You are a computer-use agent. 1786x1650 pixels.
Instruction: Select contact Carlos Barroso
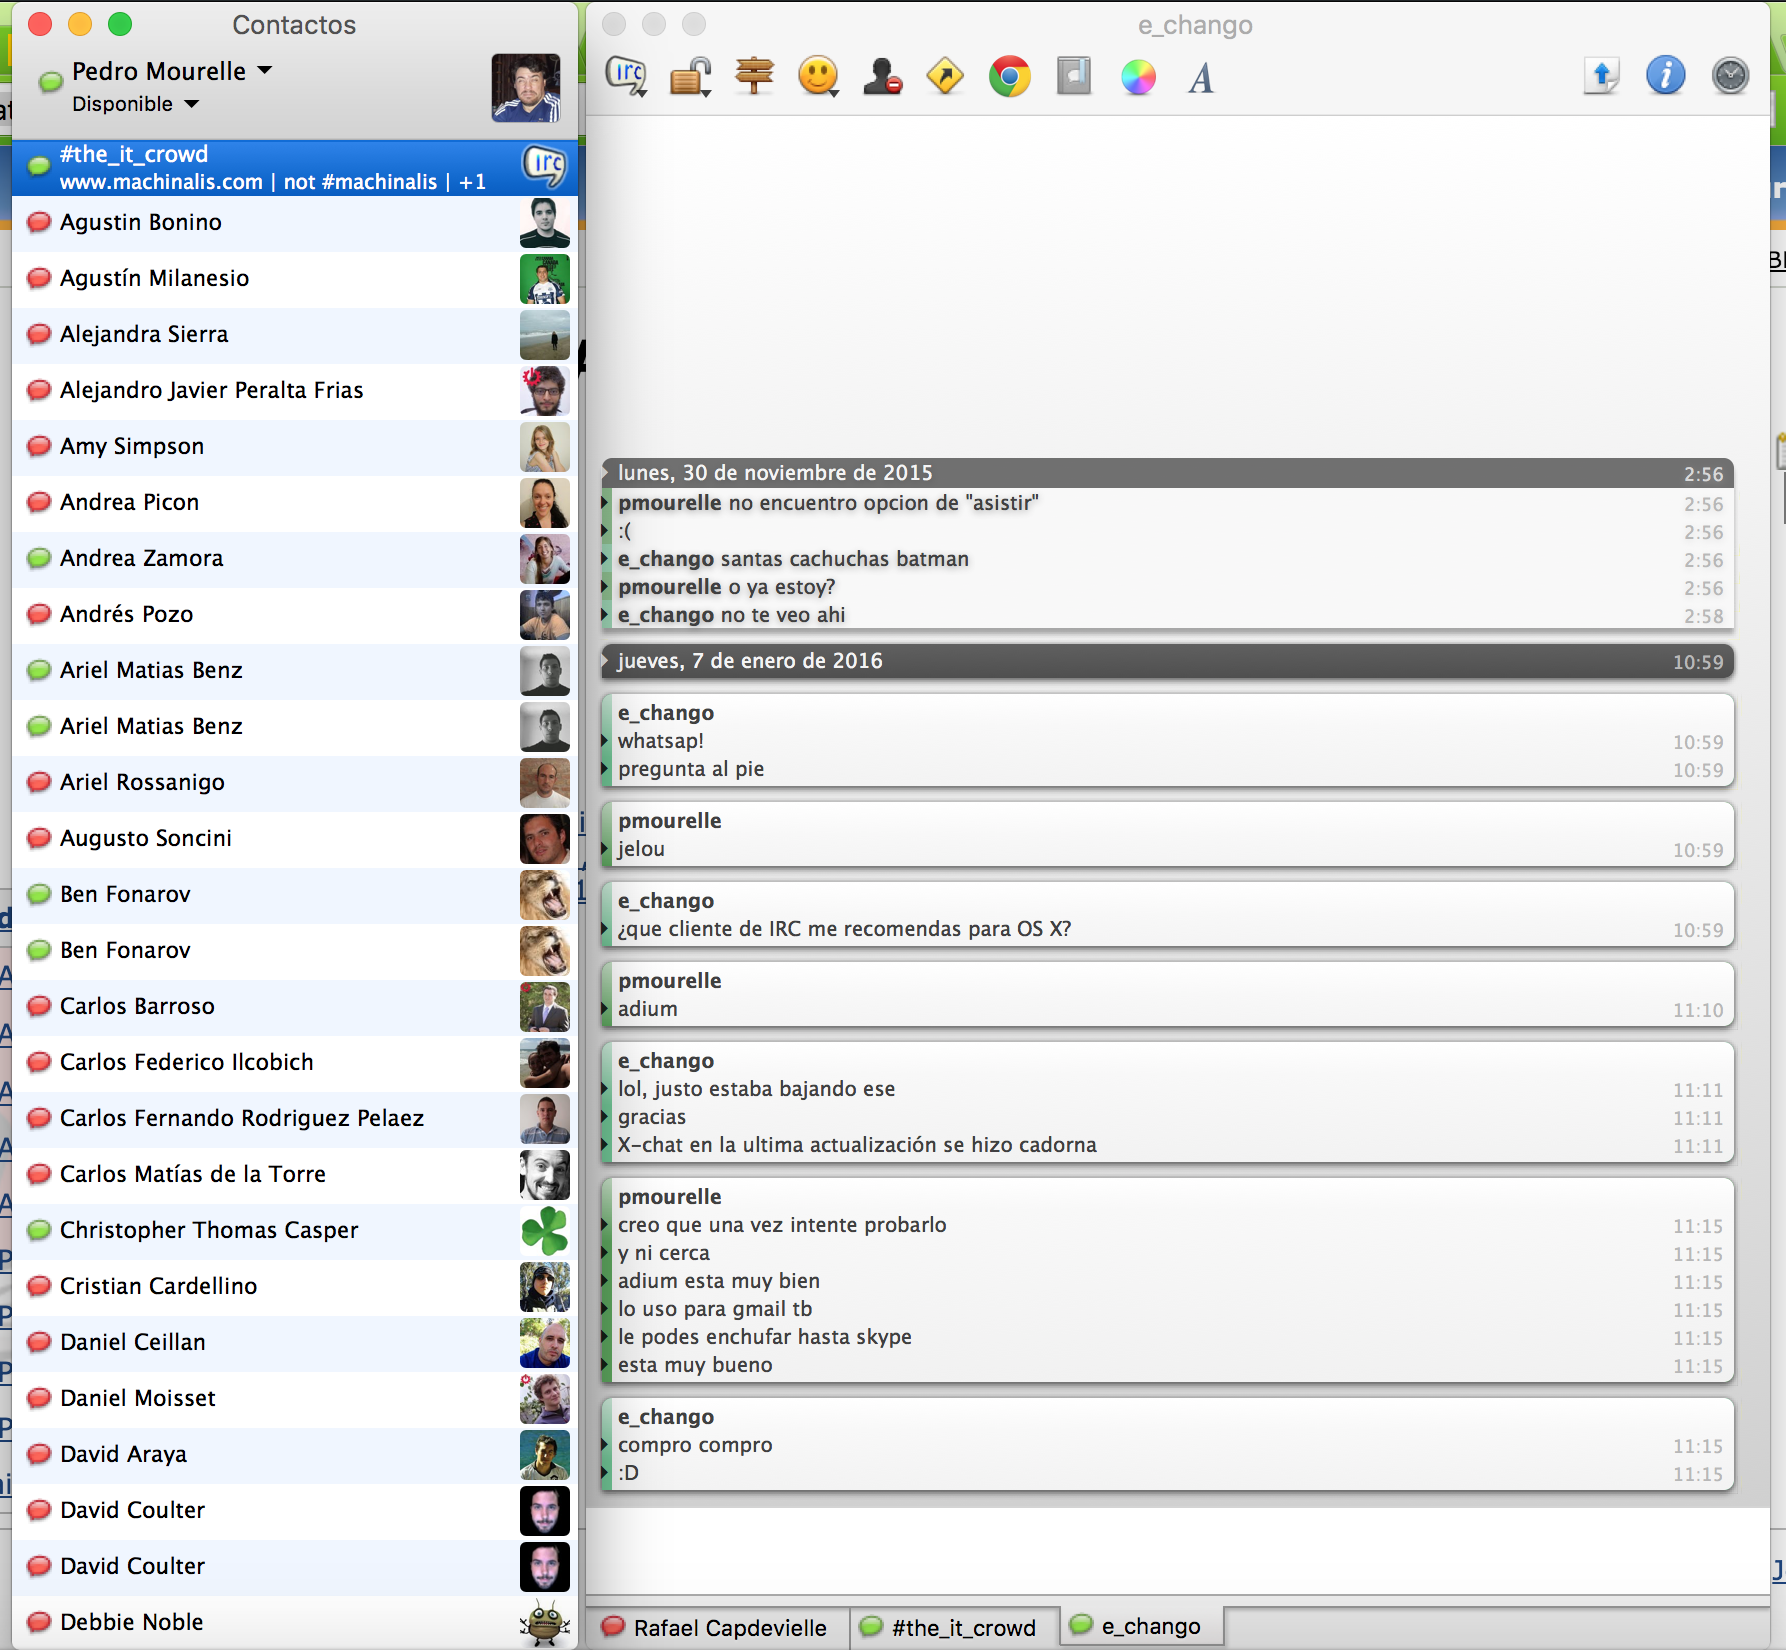pyautogui.click(x=295, y=1006)
